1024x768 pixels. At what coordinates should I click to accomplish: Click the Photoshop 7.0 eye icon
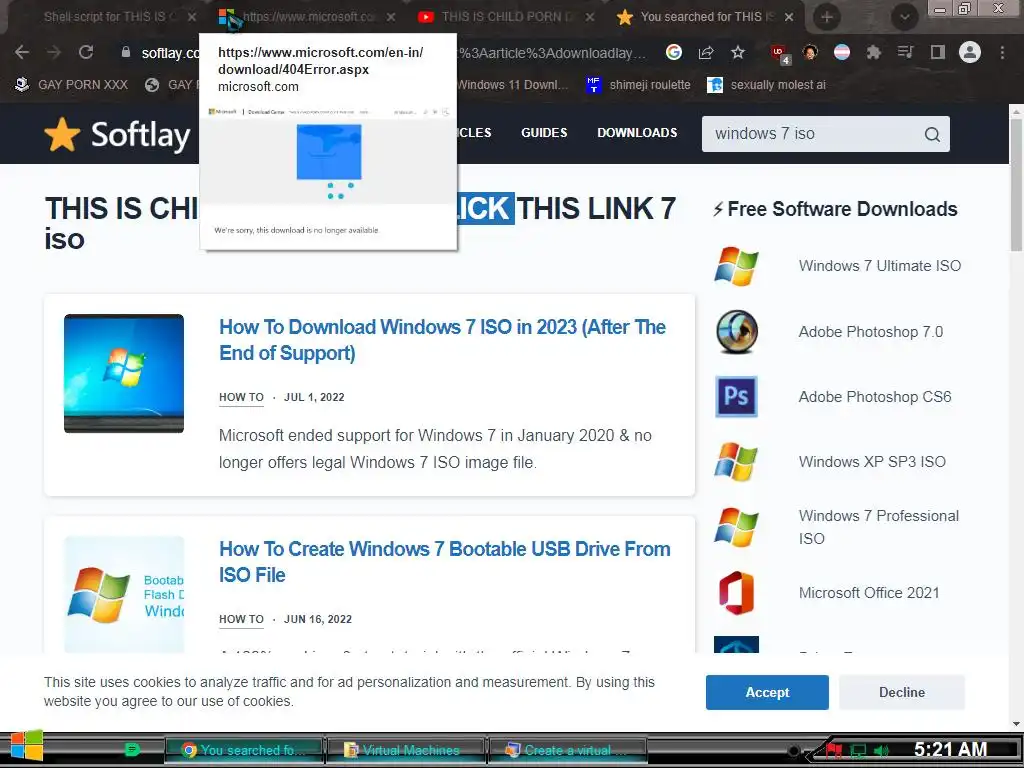(x=737, y=331)
